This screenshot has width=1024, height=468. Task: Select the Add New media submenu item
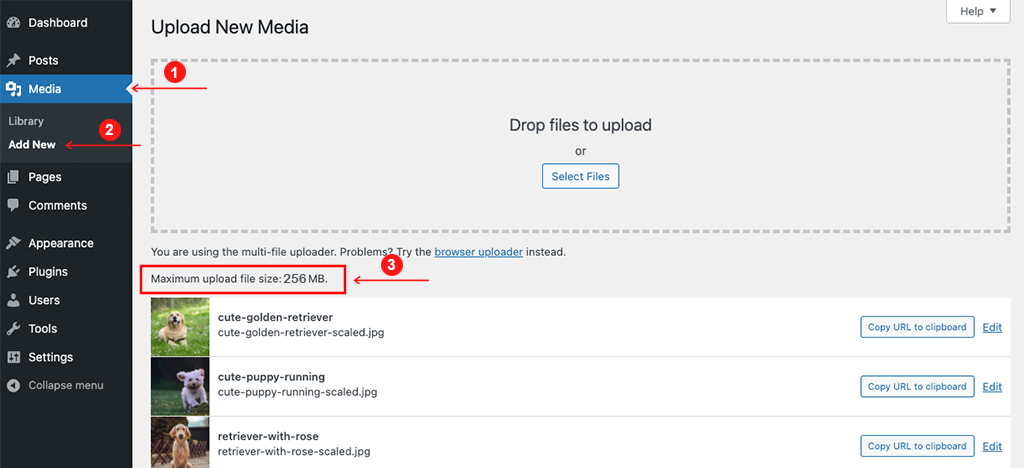(x=32, y=145)
